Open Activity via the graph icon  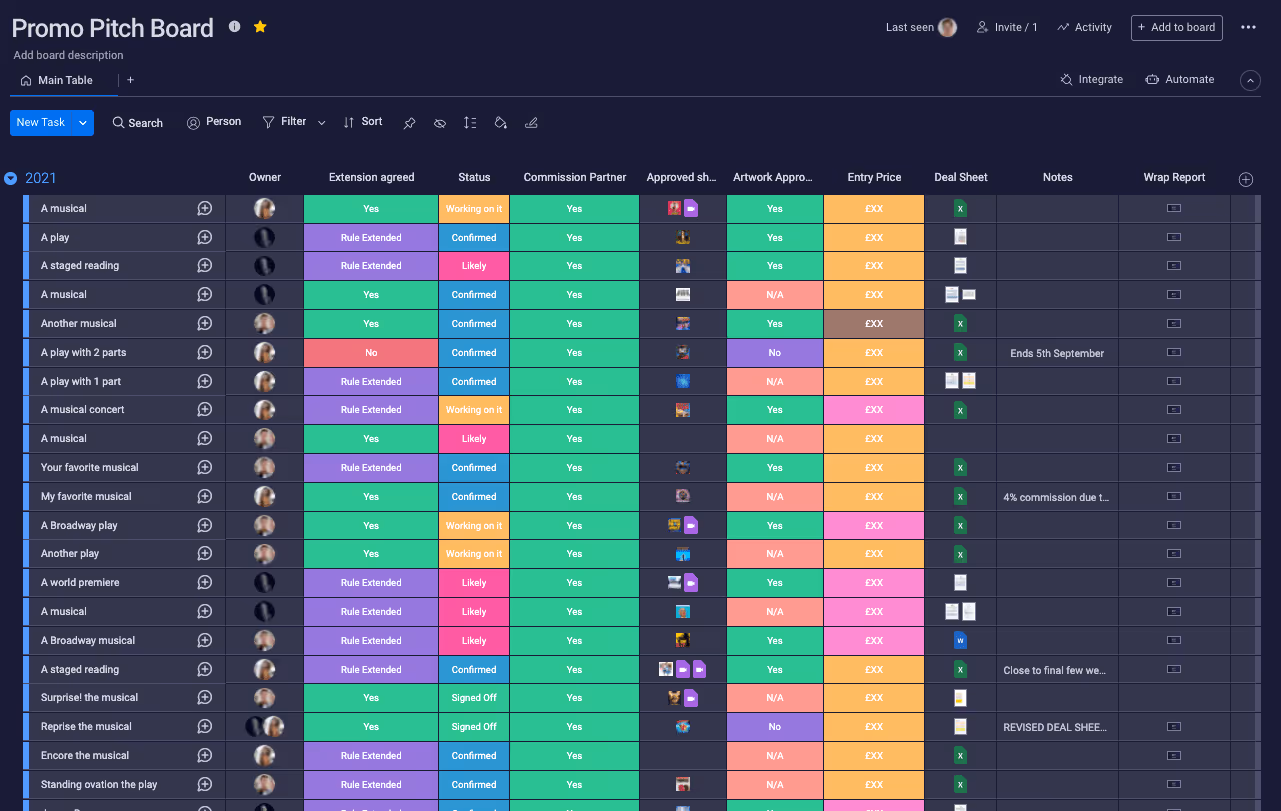click(1062, 27)
